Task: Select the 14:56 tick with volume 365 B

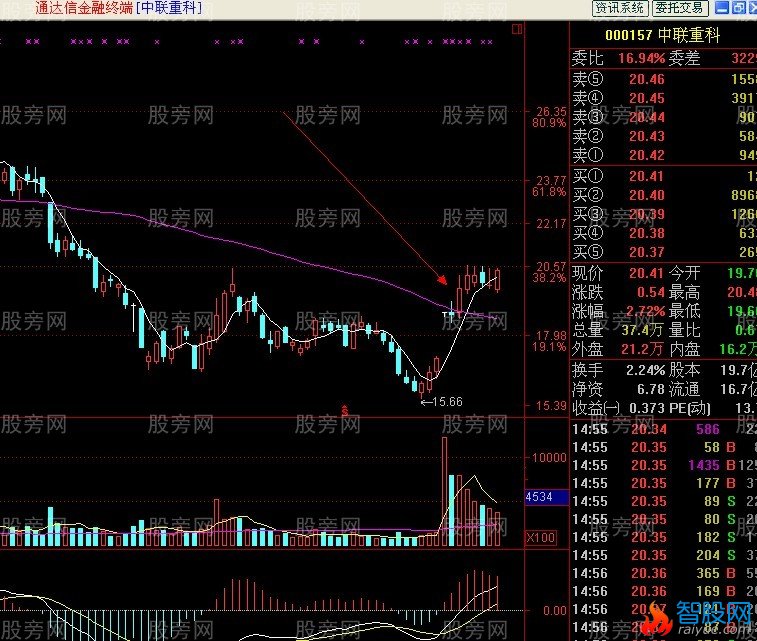Action: click(664, 573)
